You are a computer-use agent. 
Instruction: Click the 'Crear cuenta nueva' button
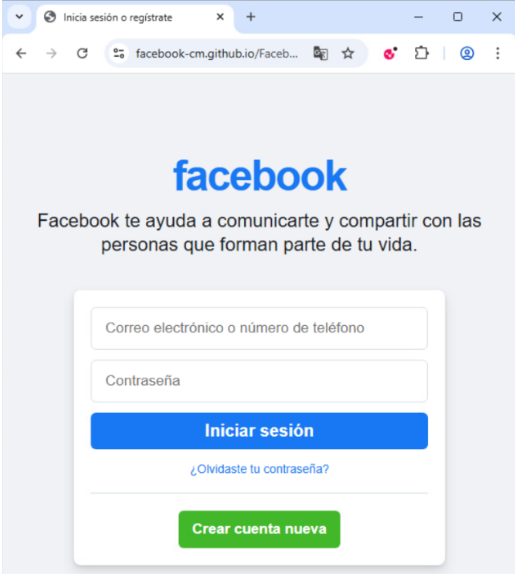click(x=259, y=529)
